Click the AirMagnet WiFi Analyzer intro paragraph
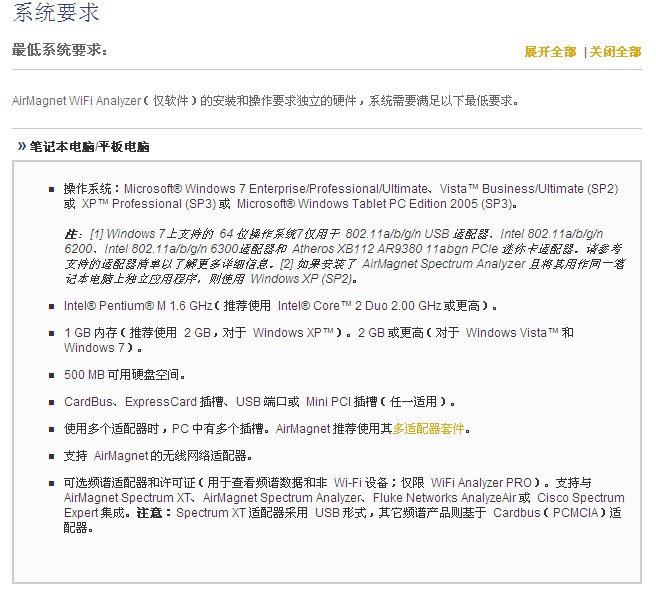Image resolution: width=656 pixels, height=590 pixels. 265,101
